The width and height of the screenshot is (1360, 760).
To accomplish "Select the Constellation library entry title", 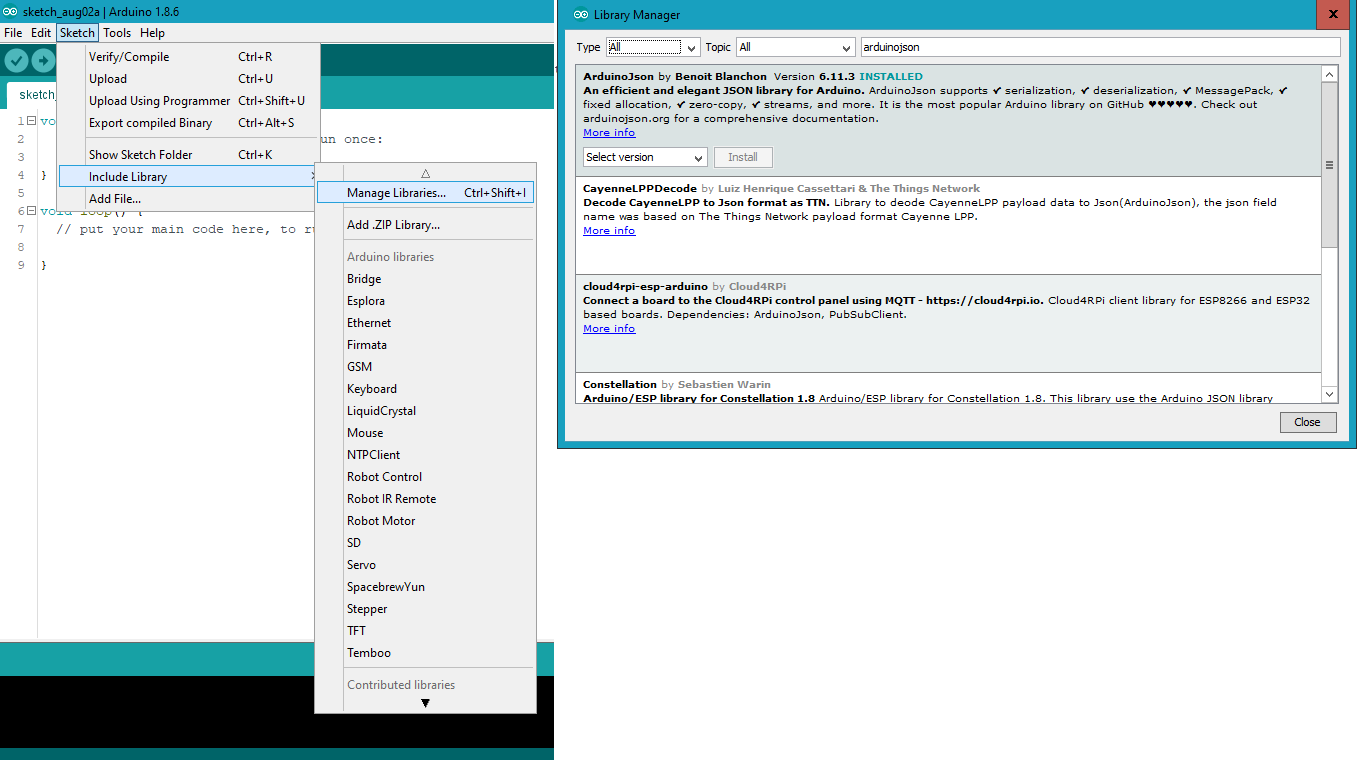I will [620, 384].
